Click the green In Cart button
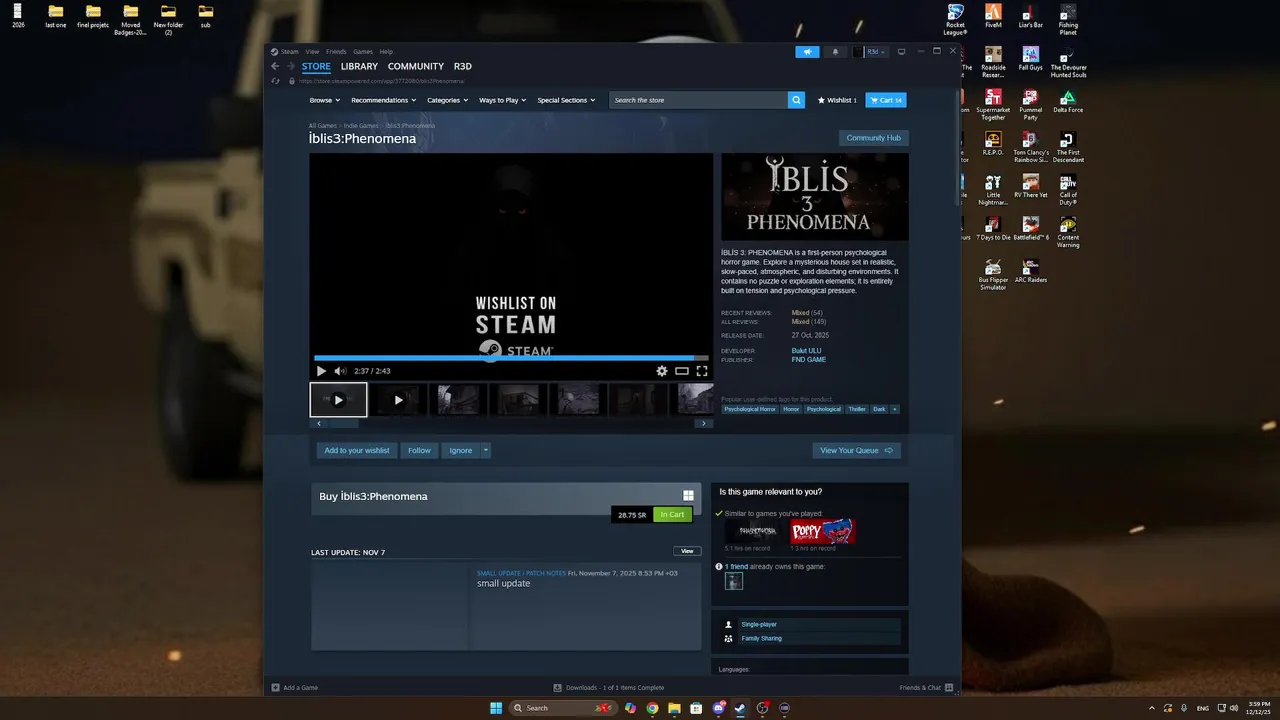Viewport: 1280px width, 720px height. point(672,515)
